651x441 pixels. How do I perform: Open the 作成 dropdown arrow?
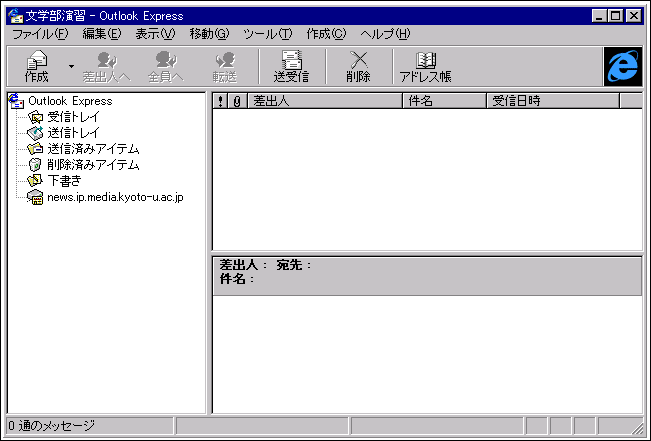pos(71,66)
